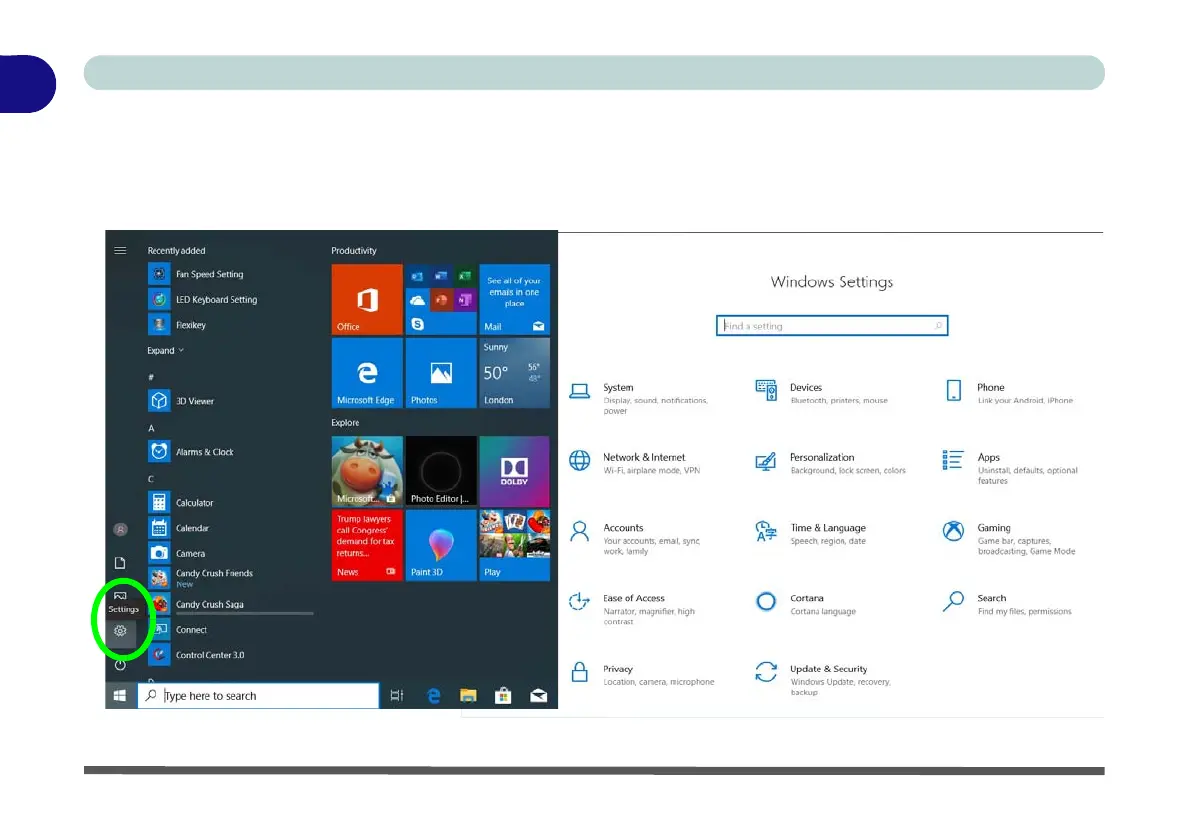Click the Find a setting field
The height and width of the screenshot is (838, 1190).
(x=832, y=326)
